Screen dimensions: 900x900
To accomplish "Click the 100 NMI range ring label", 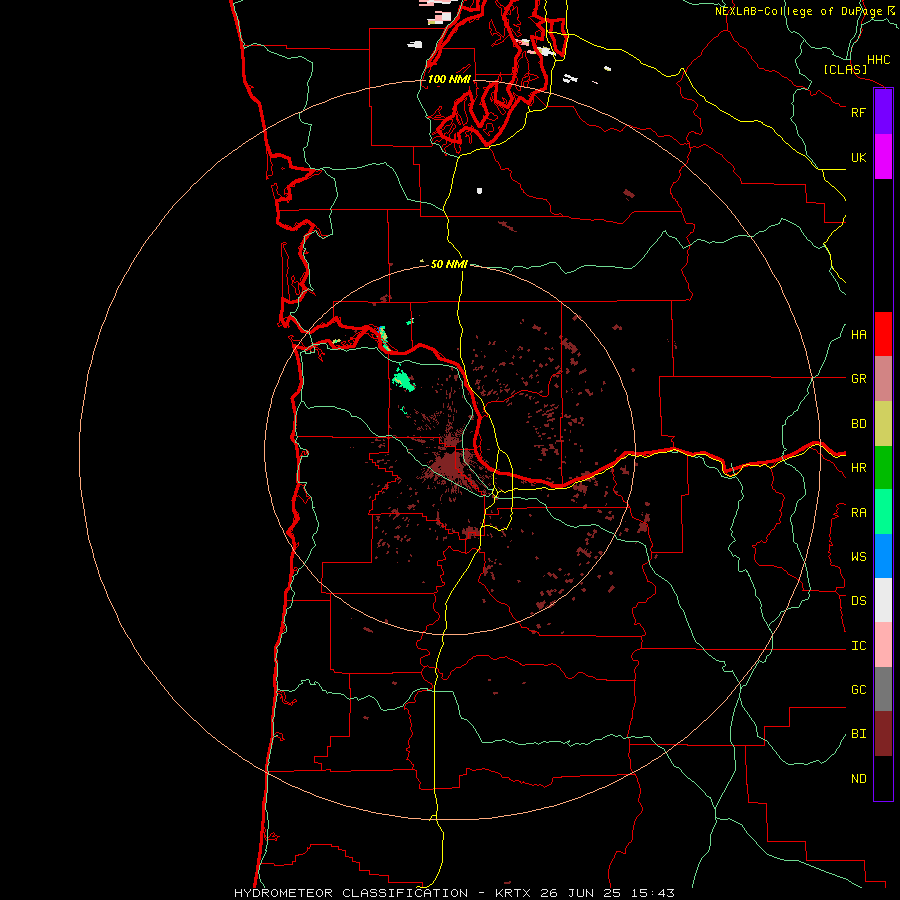I will [449, 79].
